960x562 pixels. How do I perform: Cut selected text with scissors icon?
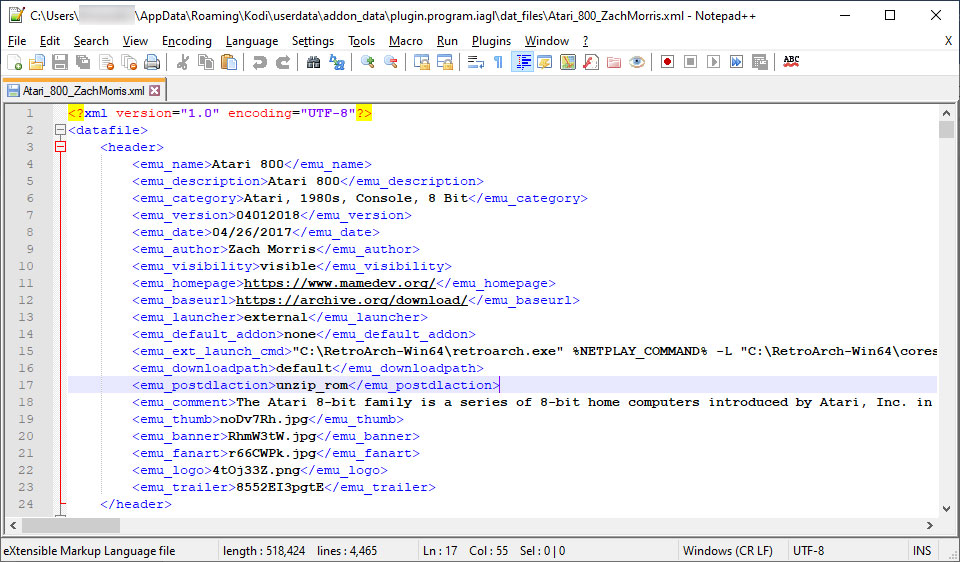182,62
